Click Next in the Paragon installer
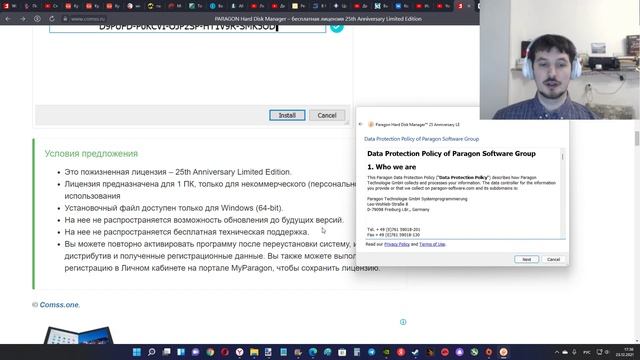The image size is (640, 360). 527,259
